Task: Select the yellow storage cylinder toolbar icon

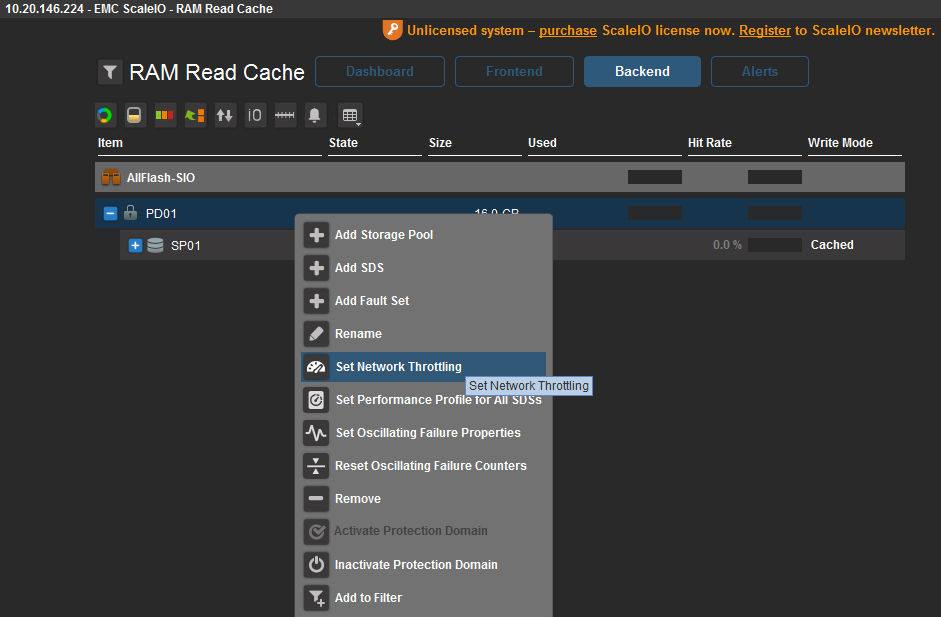Action: 134,115
